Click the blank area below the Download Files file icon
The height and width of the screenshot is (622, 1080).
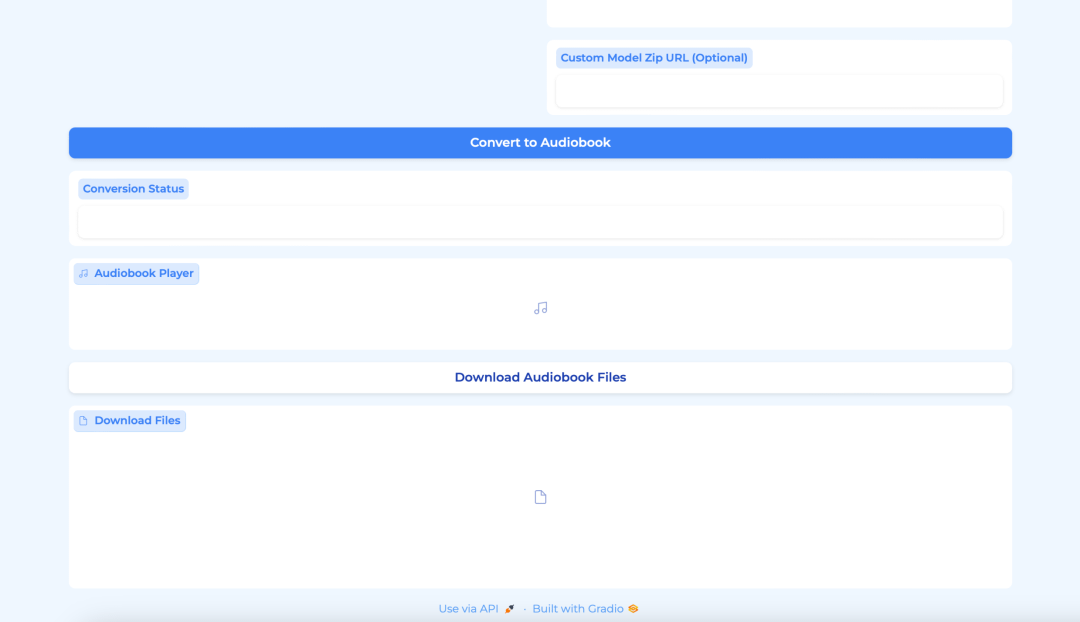pos(540,550)
